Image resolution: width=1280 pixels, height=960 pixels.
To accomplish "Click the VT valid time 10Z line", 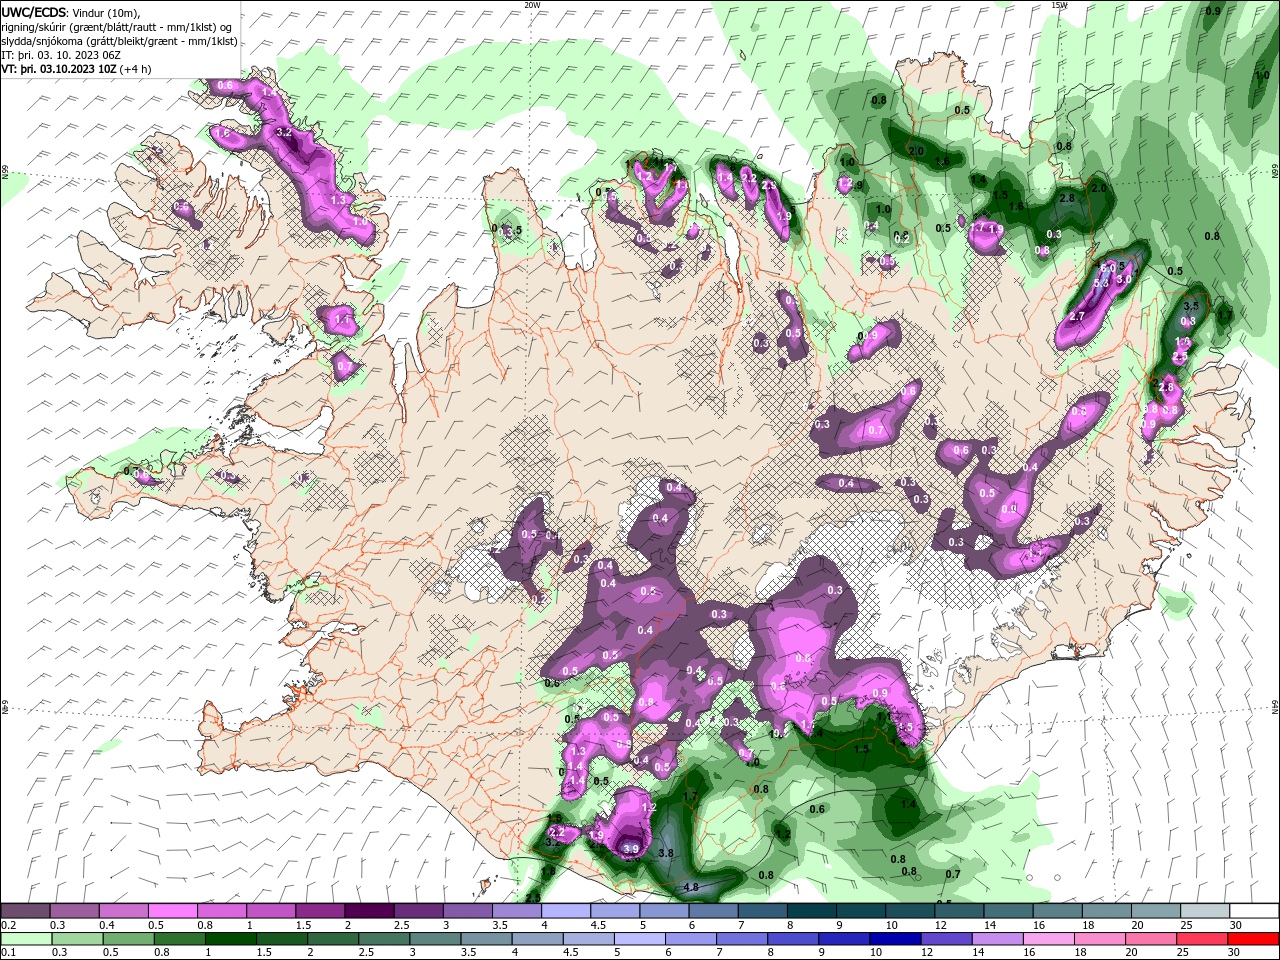I will pyautogui.click(x=76, y=69).
